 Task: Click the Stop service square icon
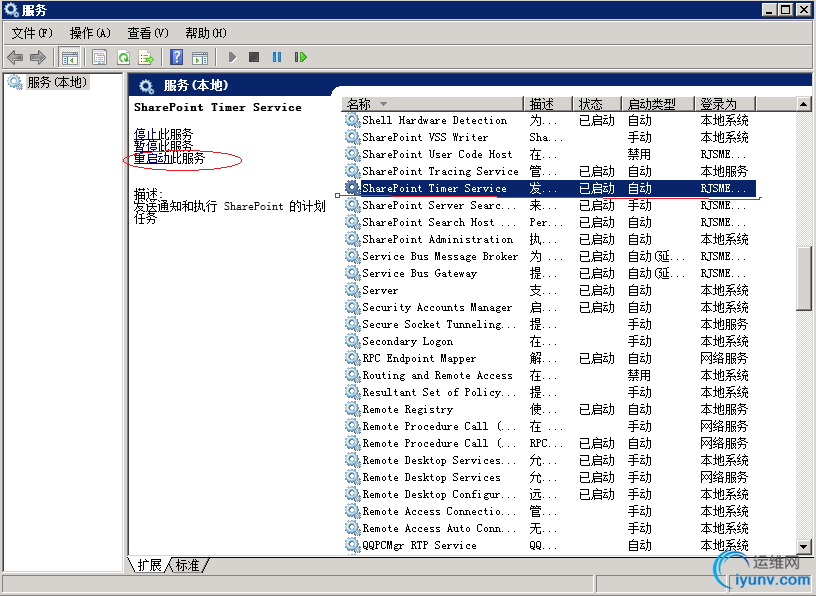[x=254, y=57]
